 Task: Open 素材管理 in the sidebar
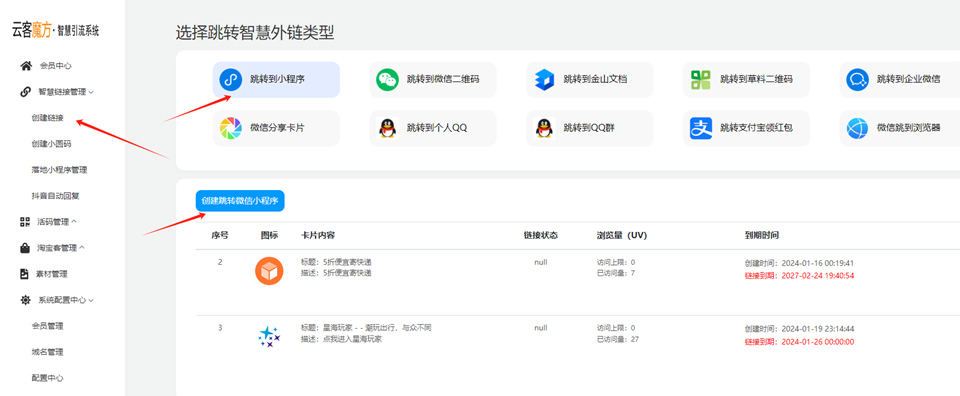(52, 274)
